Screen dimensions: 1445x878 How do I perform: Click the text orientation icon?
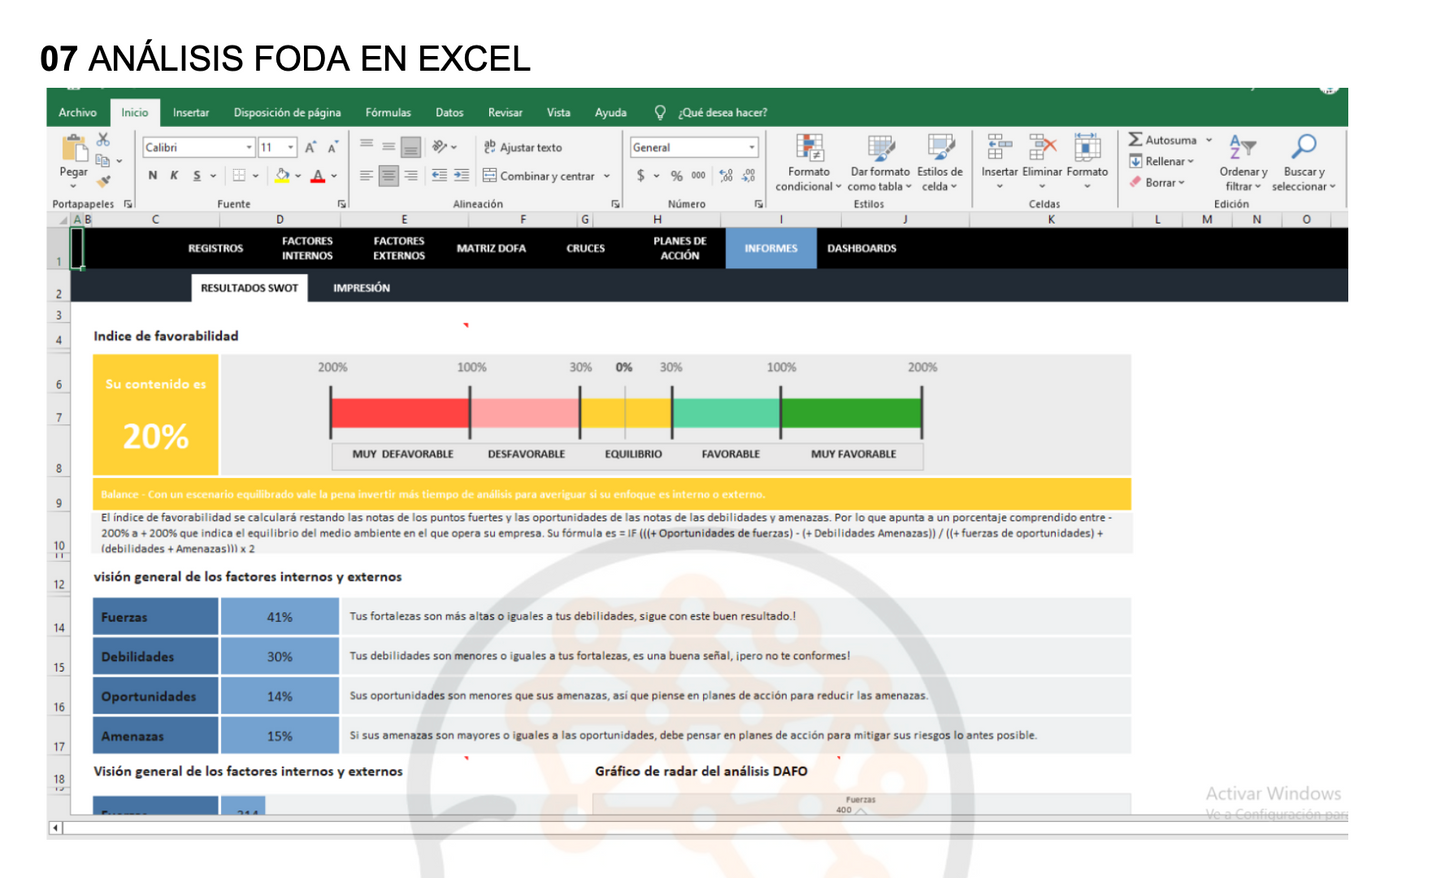440,147
